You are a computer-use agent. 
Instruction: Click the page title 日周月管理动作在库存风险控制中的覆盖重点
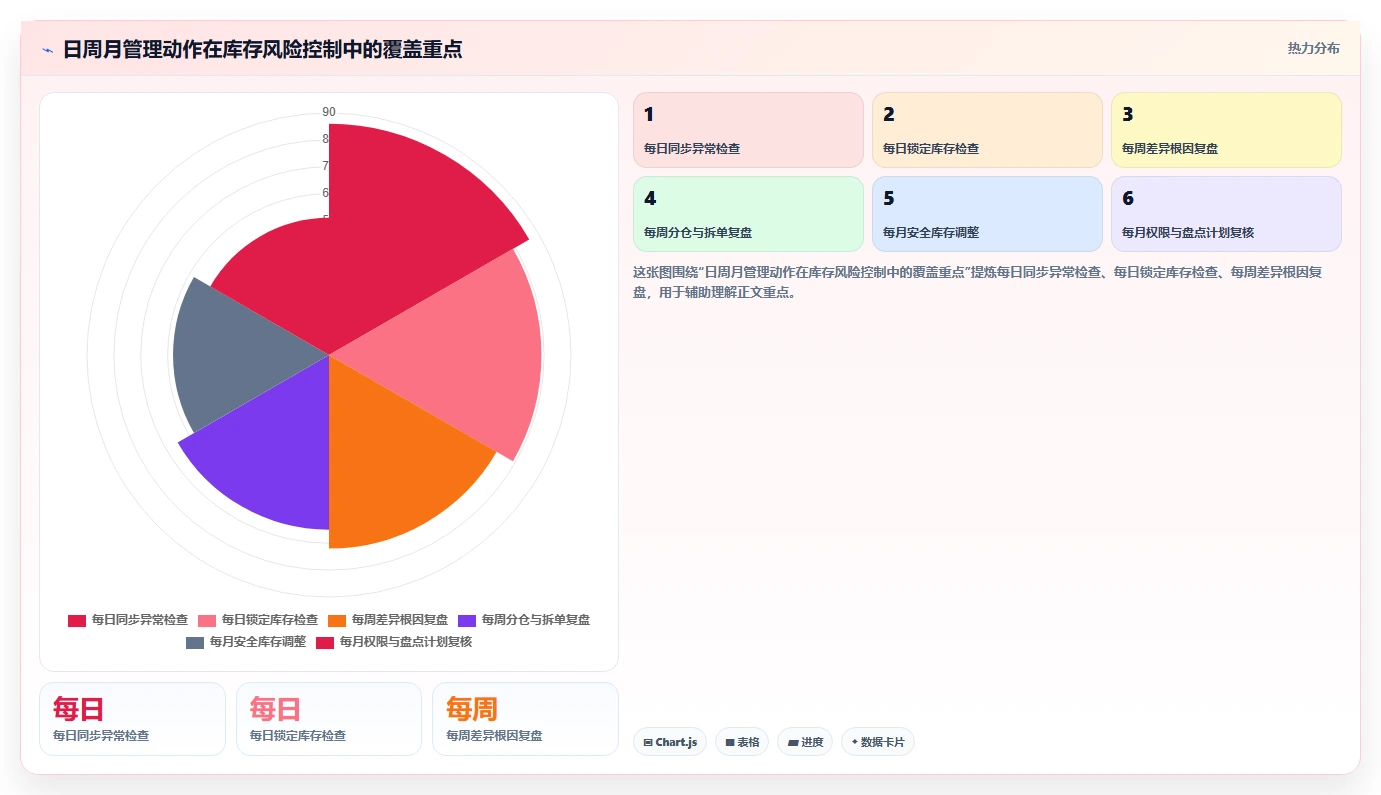pyautogui.click(x=262, y=49)
